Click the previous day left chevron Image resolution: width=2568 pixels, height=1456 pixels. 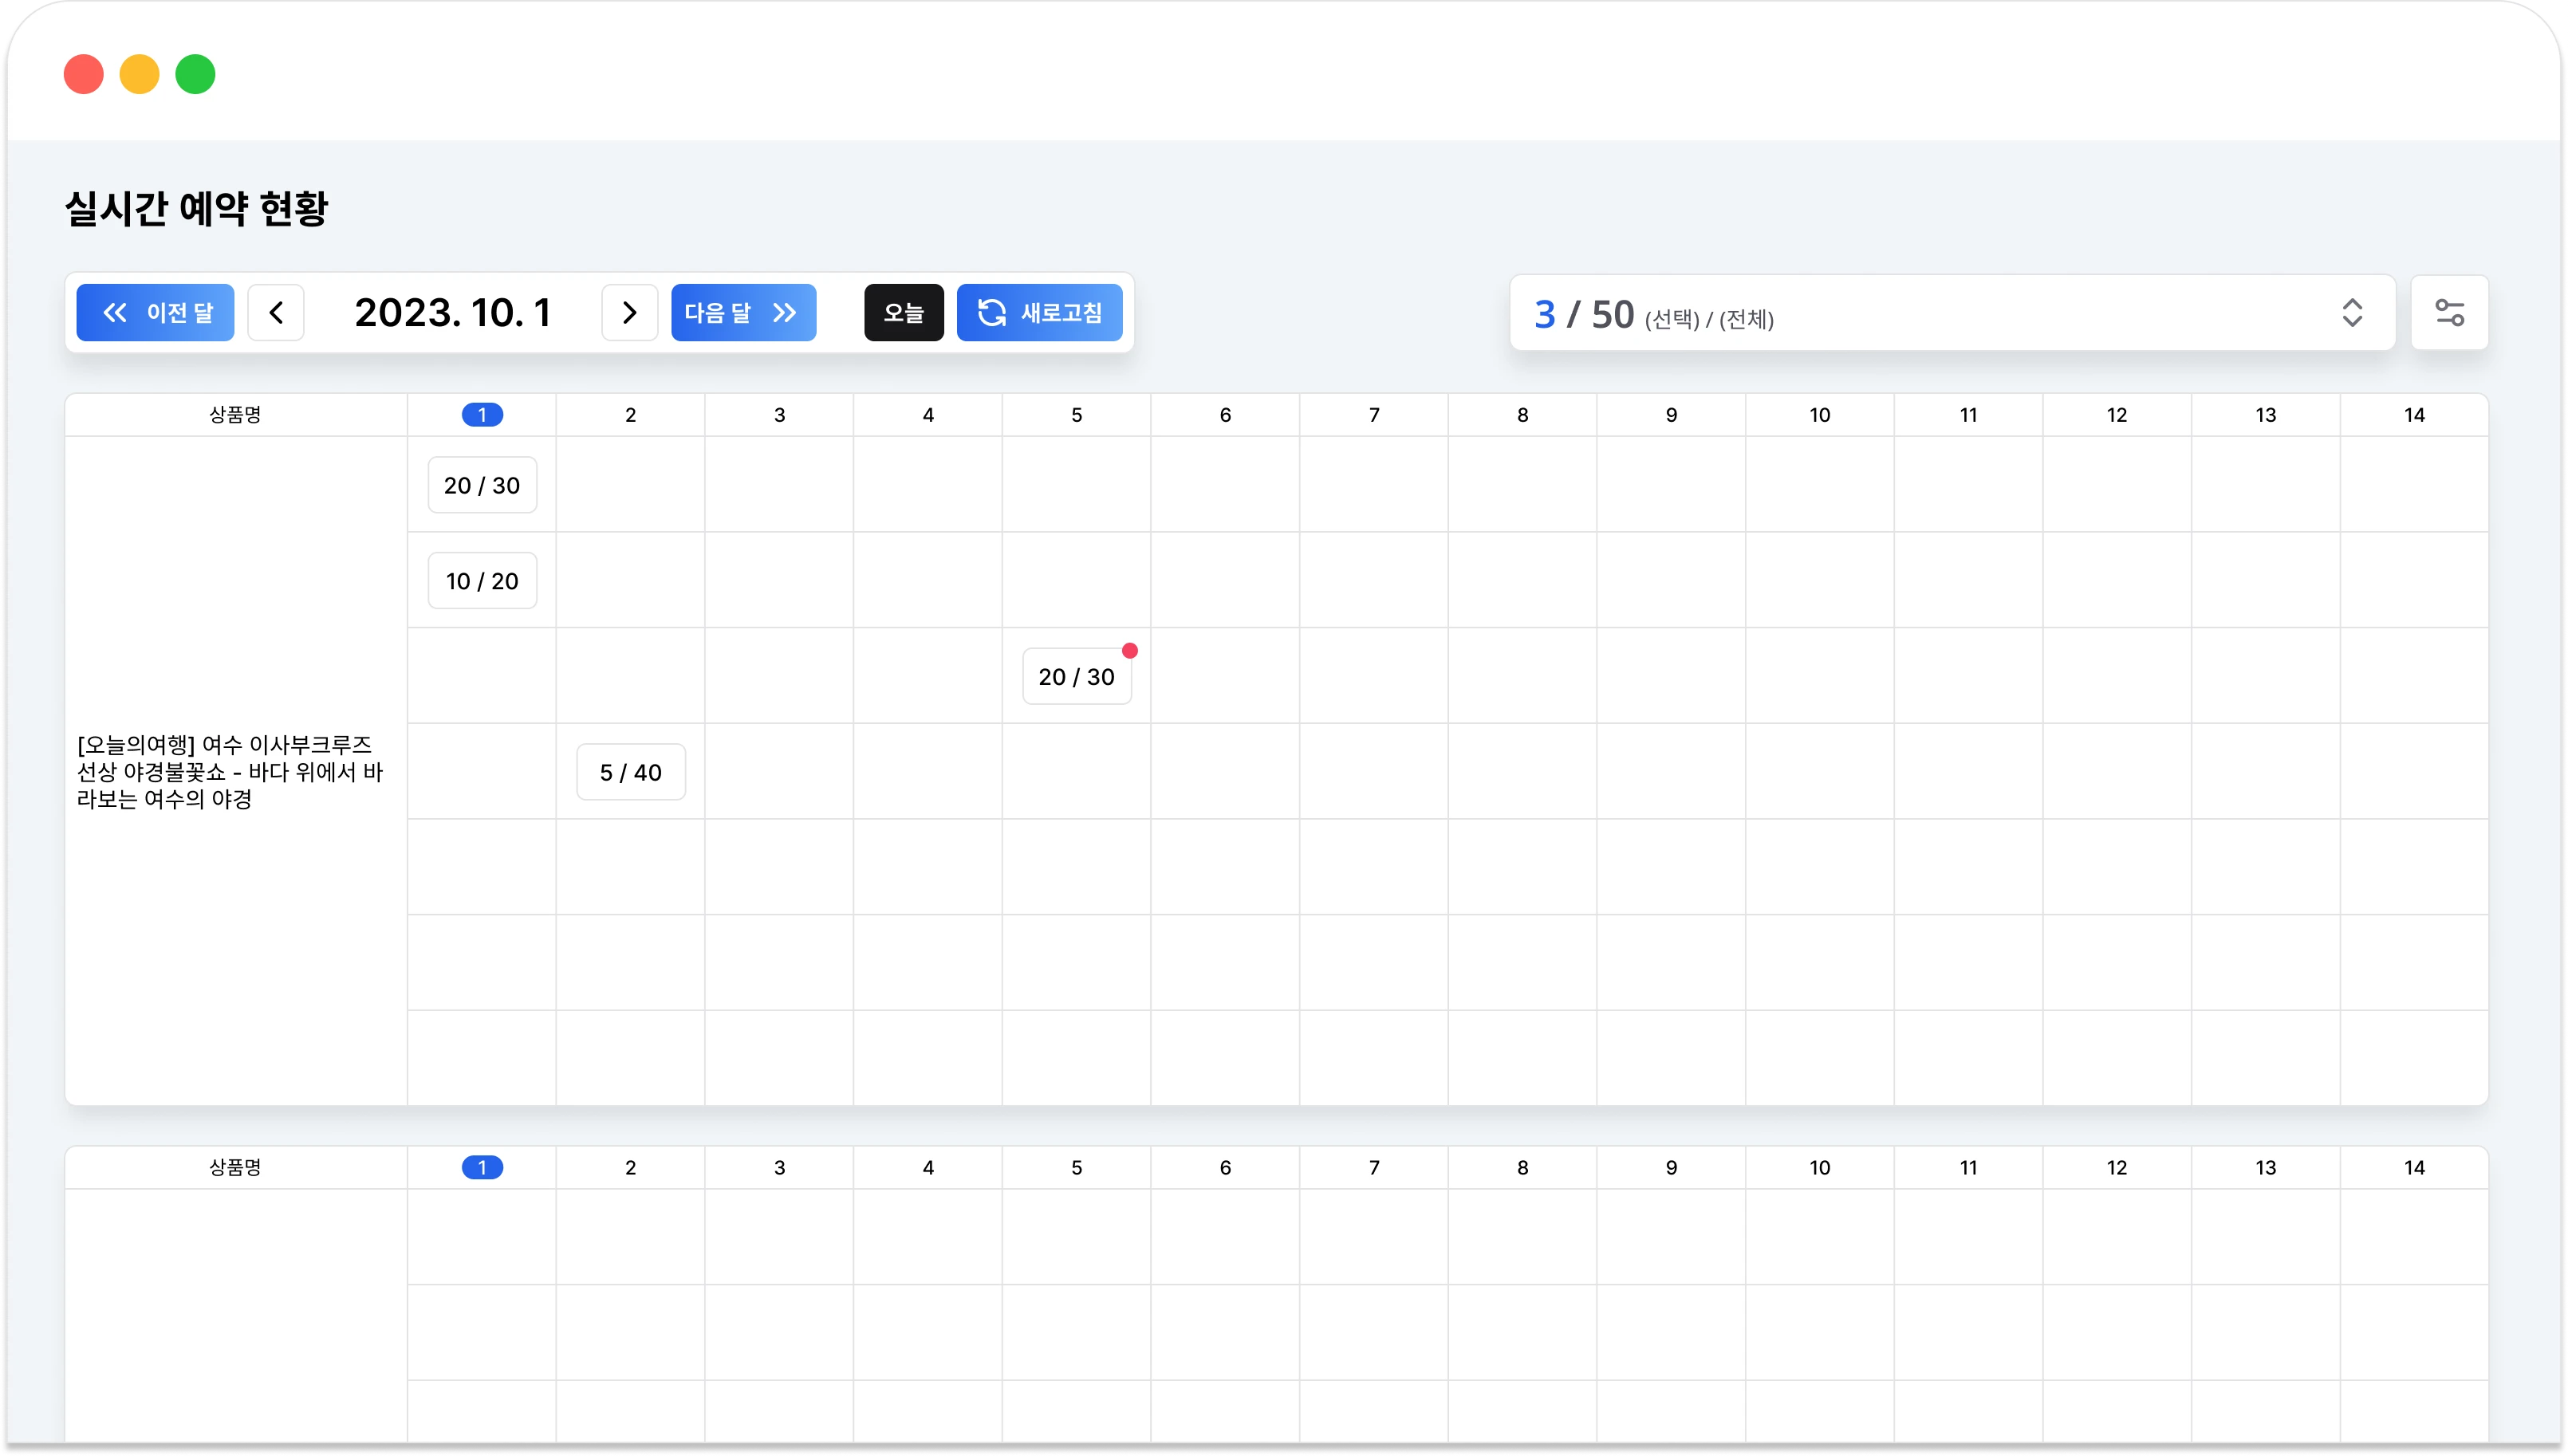[276, 313]
